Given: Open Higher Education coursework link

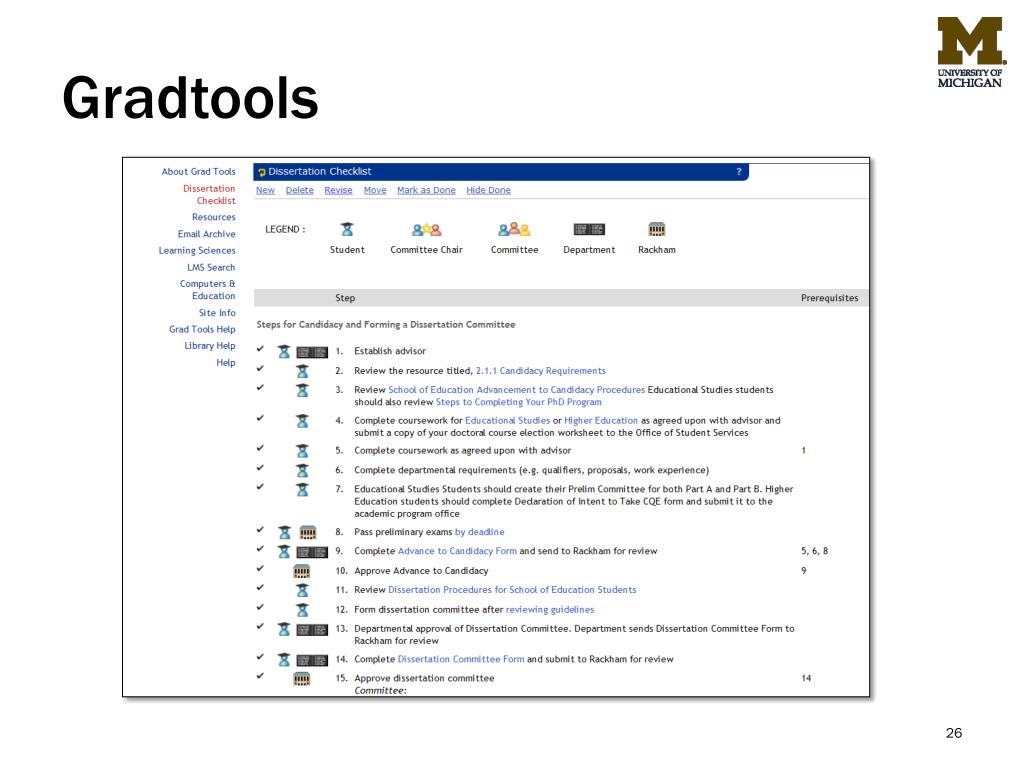Looking at the screenshot, I should pos(601,421).
